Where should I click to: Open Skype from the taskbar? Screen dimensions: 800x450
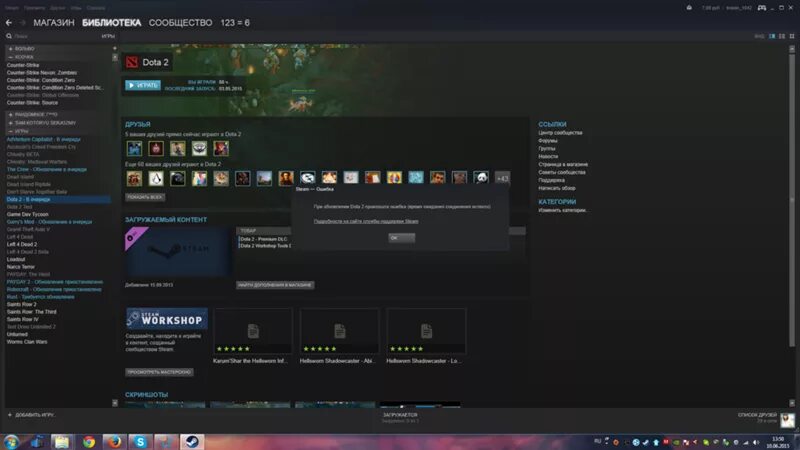point(140,442)
